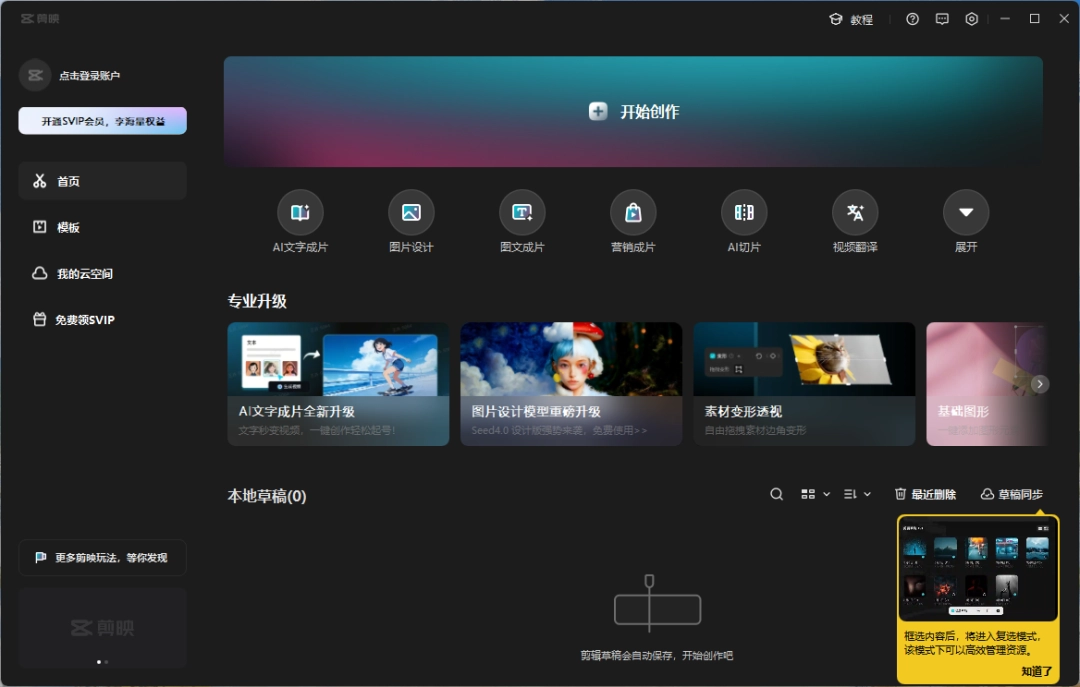Image resolution: width=1080 pixels, height=687 pixels.
Task: Open the draft sorting dropdown
Action: pyautogui.click(x=856, y=494)
